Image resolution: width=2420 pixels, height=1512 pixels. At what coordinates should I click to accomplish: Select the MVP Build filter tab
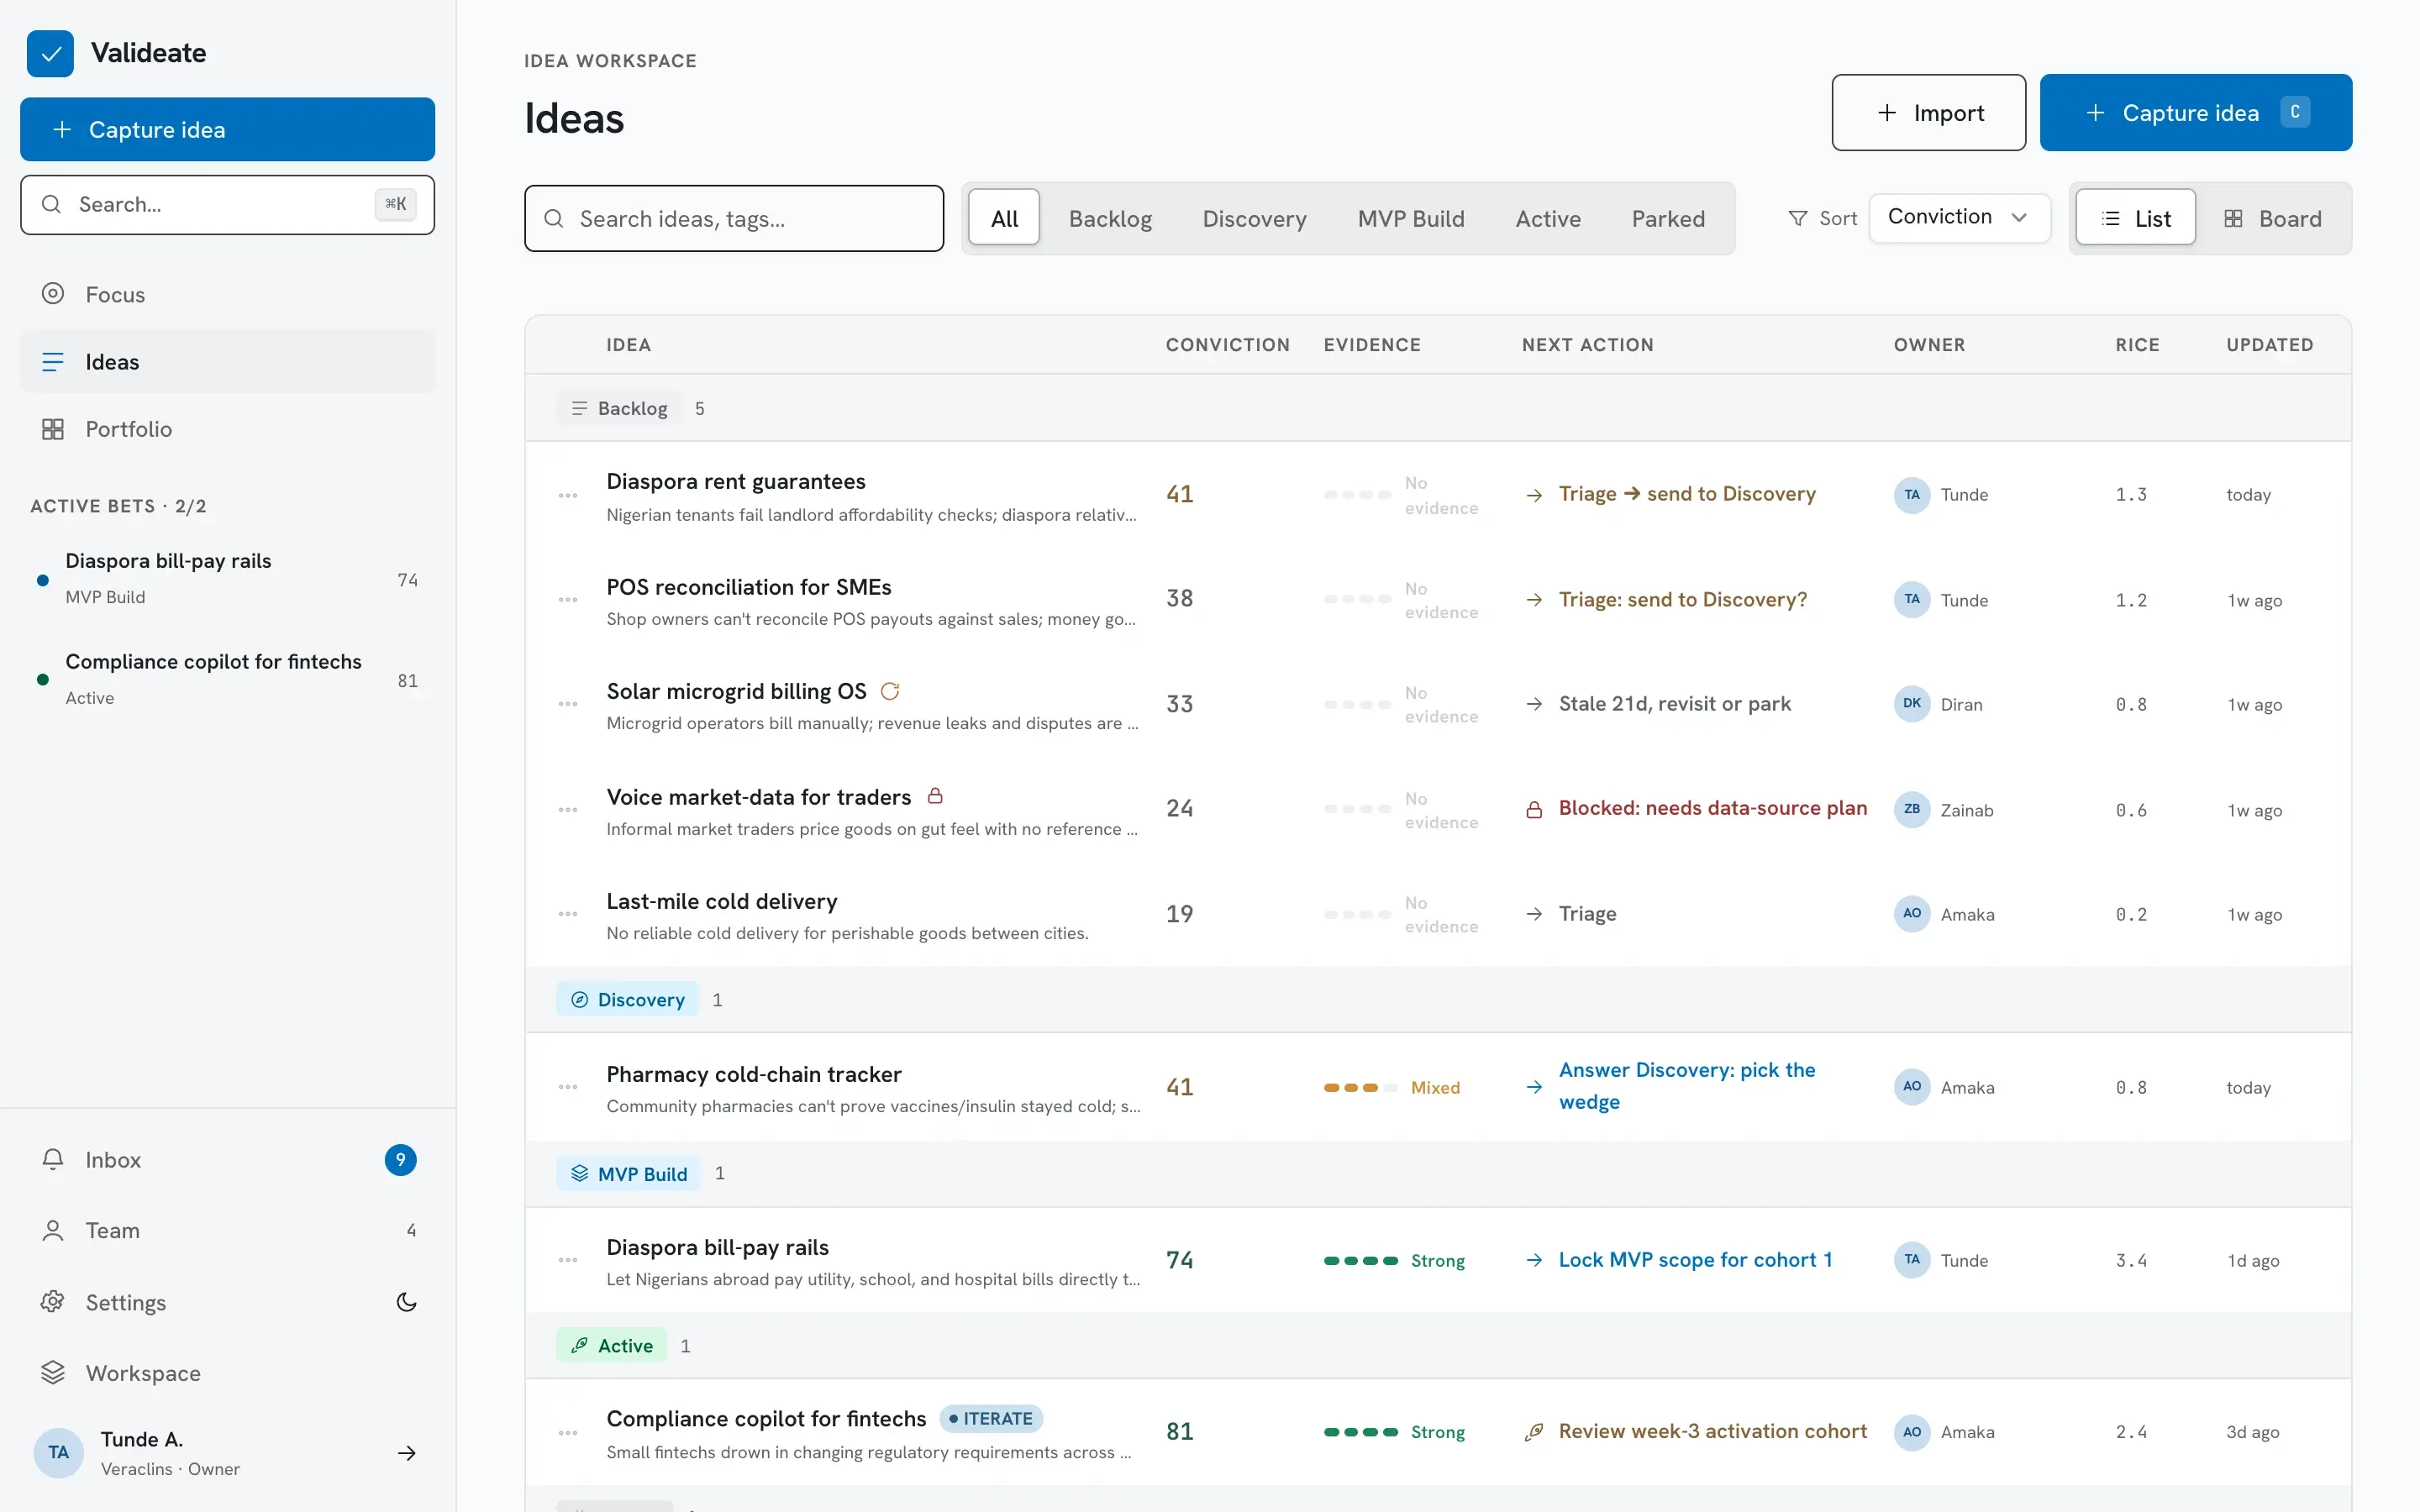[x=1411, y=218]
